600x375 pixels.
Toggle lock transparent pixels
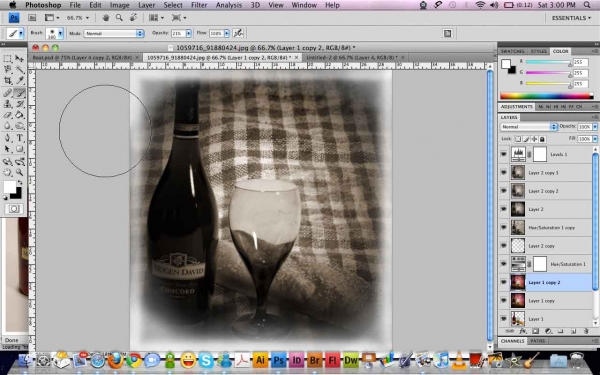[x=518, y=139]
